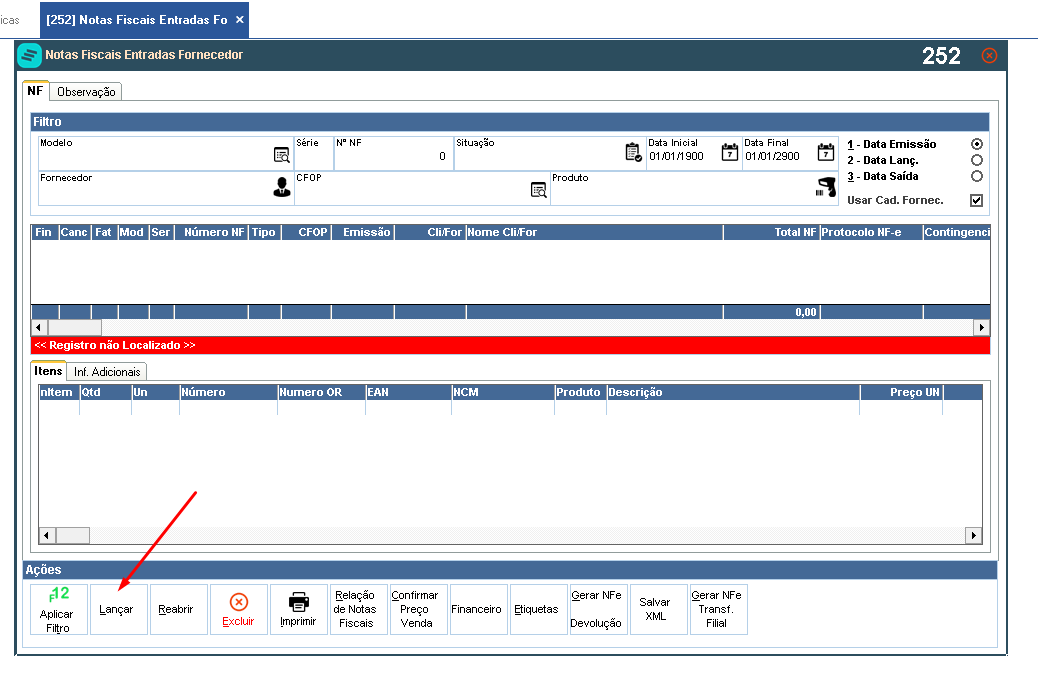Viewport: 1038px width, 677px height.
Task: Click Itens grid scrollbar right arrow
Action: 973,535
